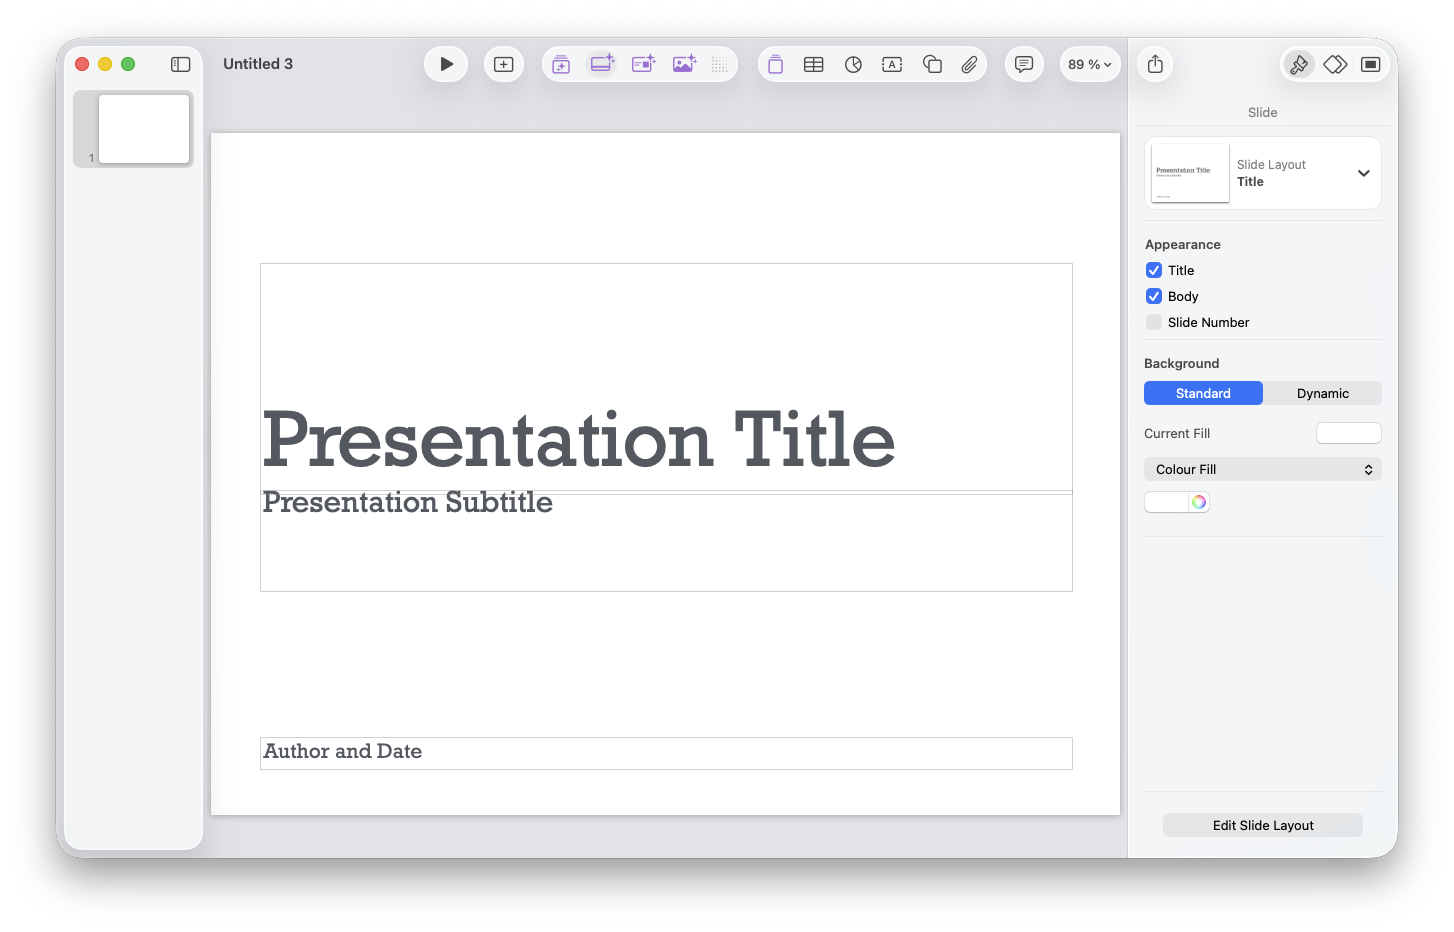This screenshot has width=1454, height=932.
Task: Insert a shape
Action: pos(932,64)
